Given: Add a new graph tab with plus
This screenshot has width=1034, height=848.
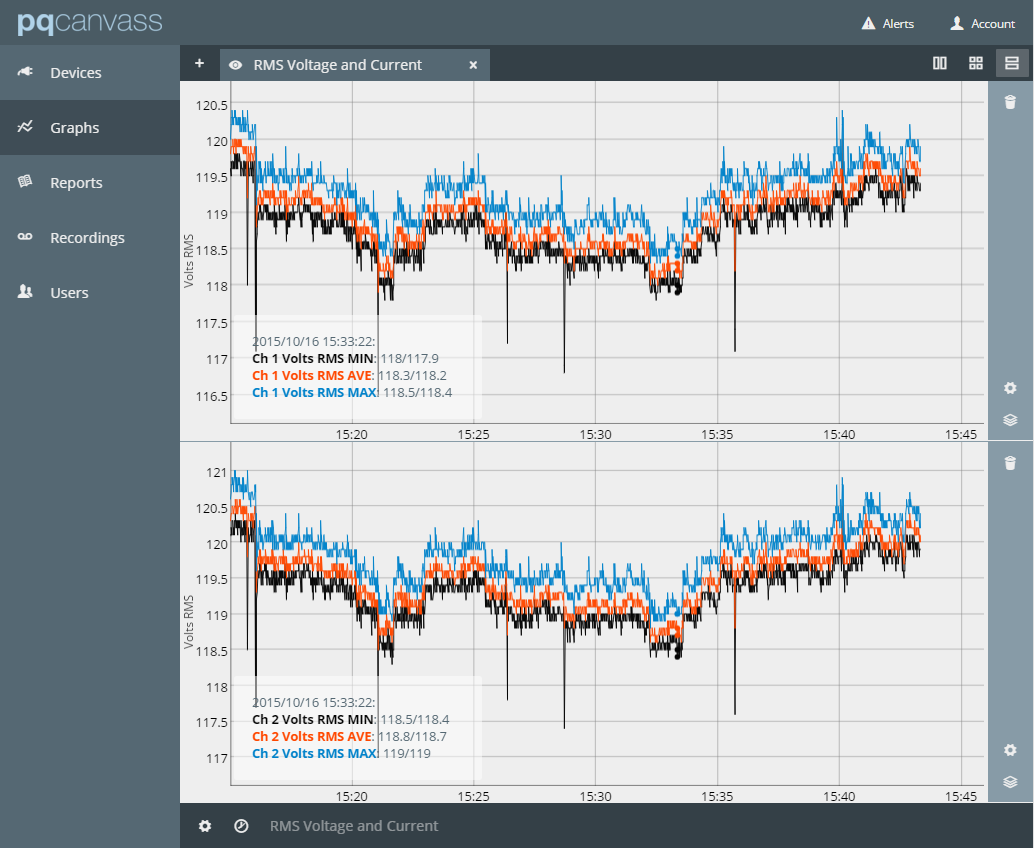Looking at the screenshot, I should coord(199,64).
